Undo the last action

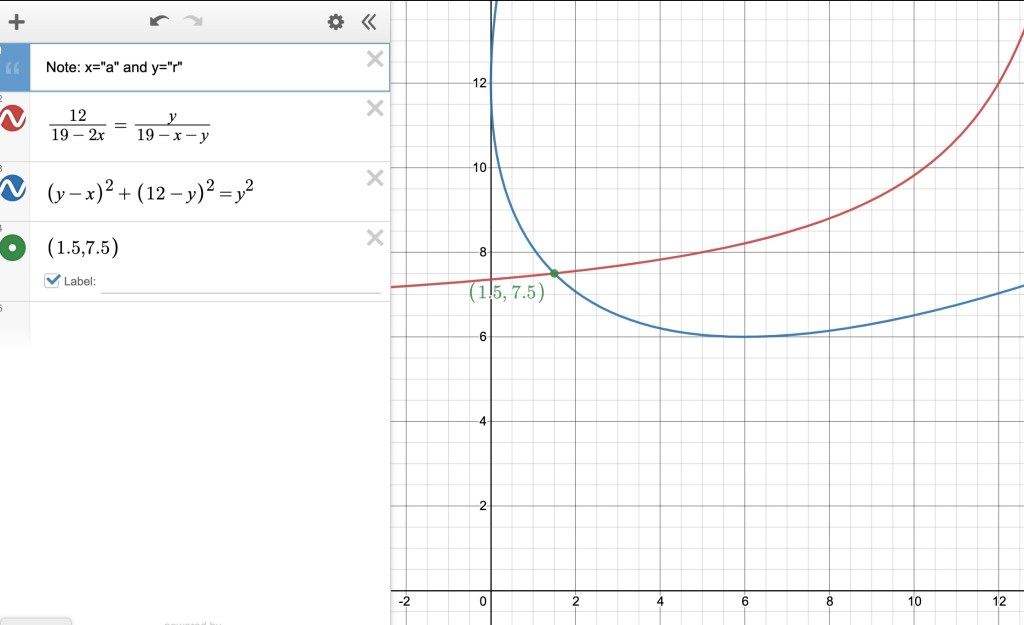tap(159, 21)
